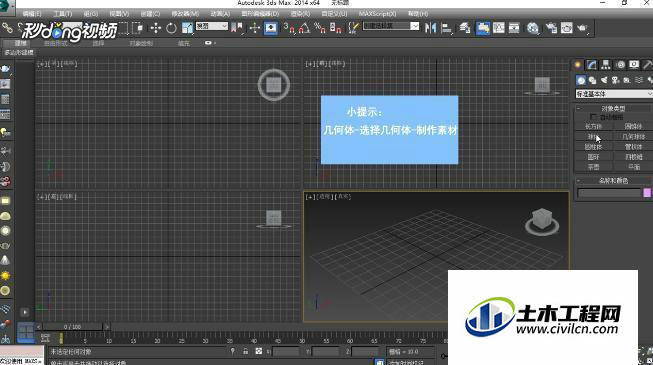Image resolution: width=653 pixels, height=365 pixels.
Task: Select the Lights category icon
Action: (604, 80)
